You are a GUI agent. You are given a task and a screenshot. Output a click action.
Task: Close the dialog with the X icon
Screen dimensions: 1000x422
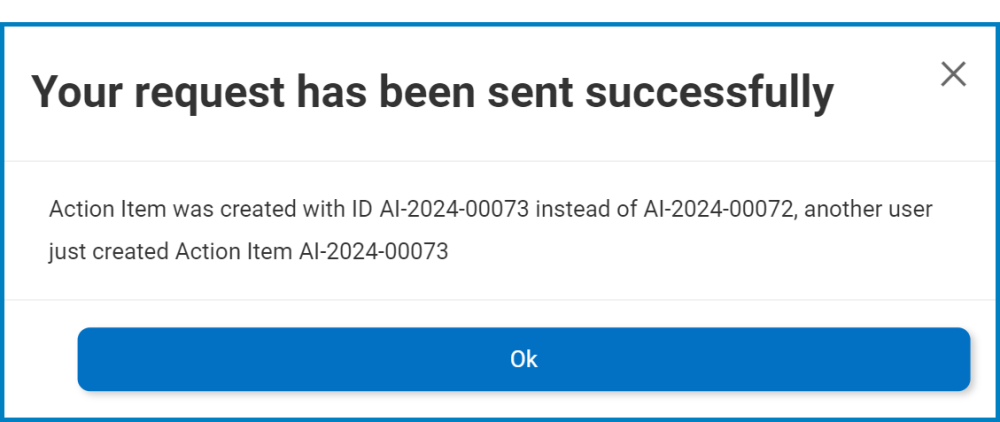click(953, 74)
